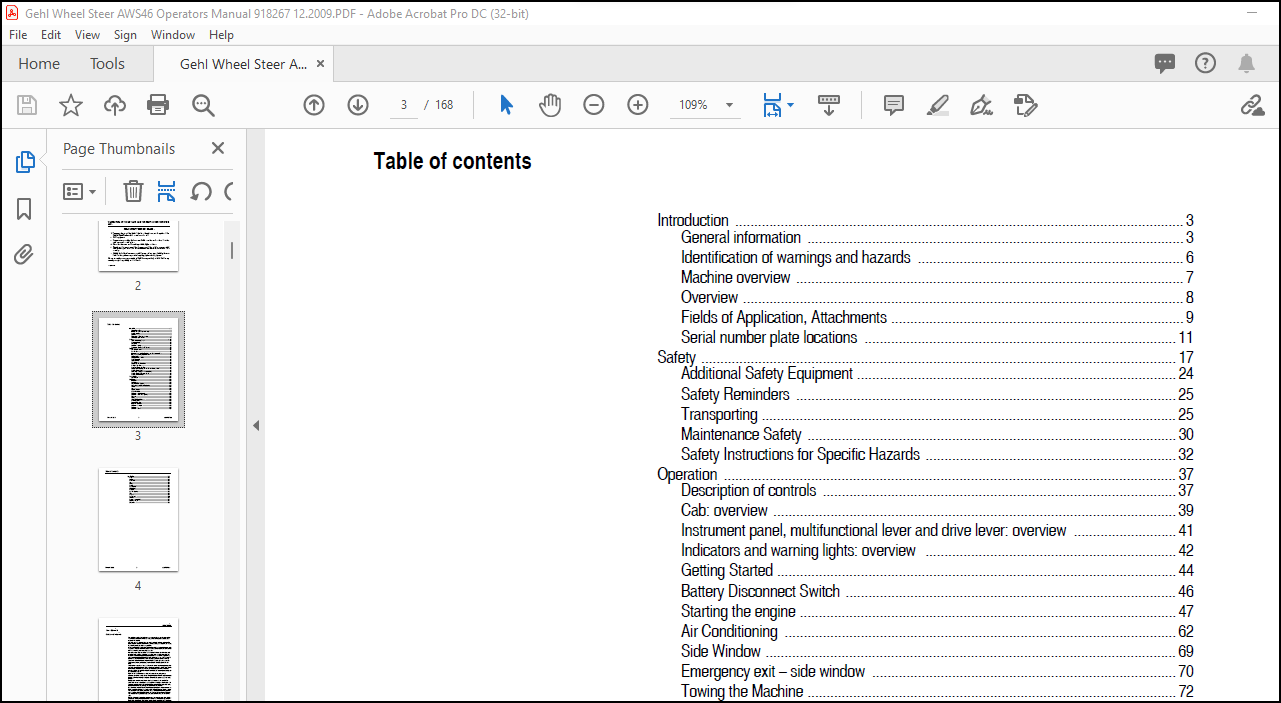The height and width of the screenshot is (703, 1281).
Task: Select the Highlight text tool
Action: coord(938,105)
